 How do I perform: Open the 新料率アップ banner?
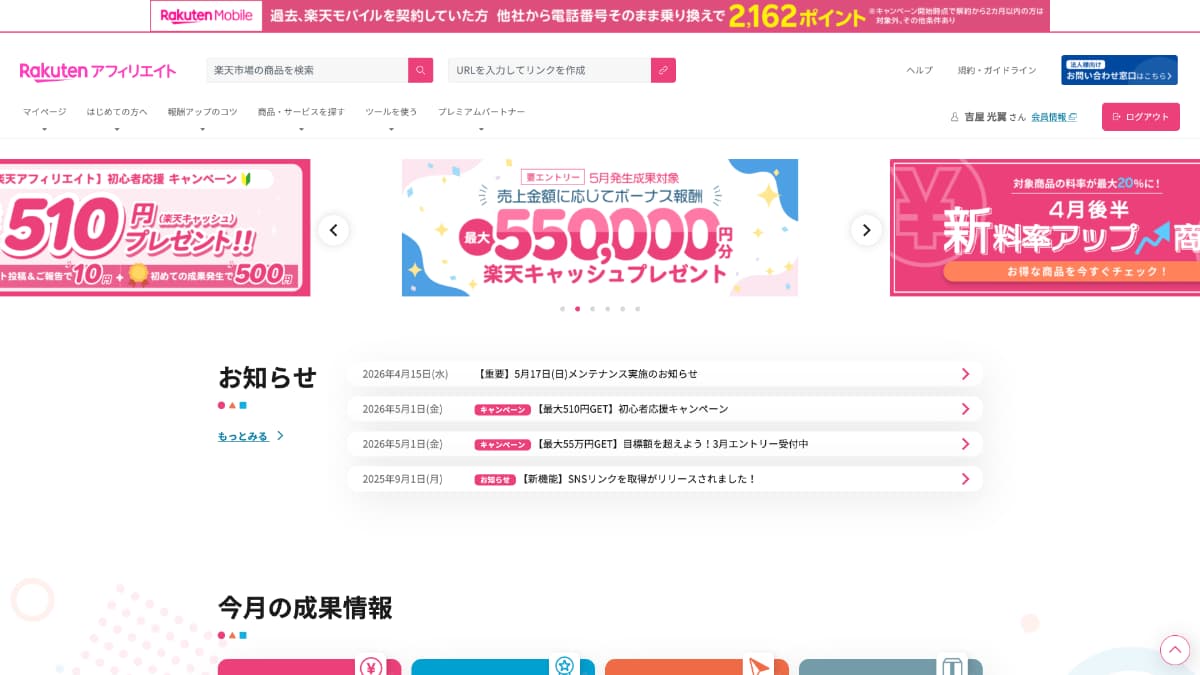click(x=1045, y=227)
